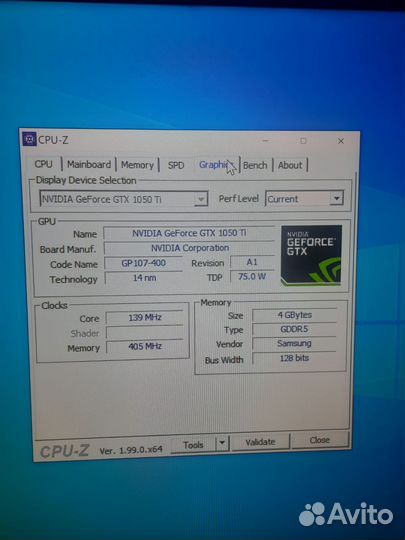Open the Bench tab

255,165
